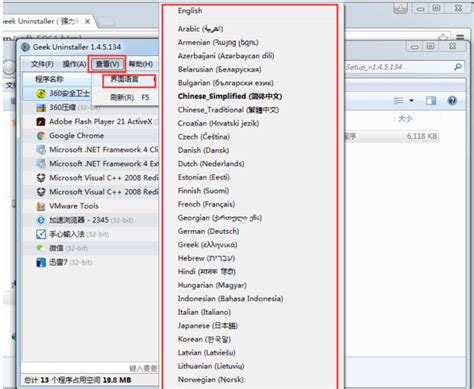Select Bulgarian language entry

226,83
